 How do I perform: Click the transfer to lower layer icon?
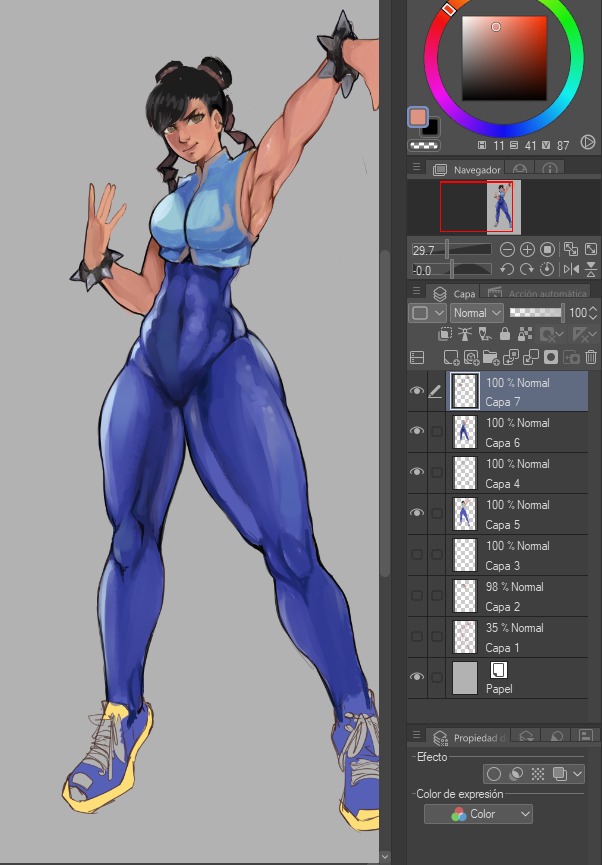511,357
